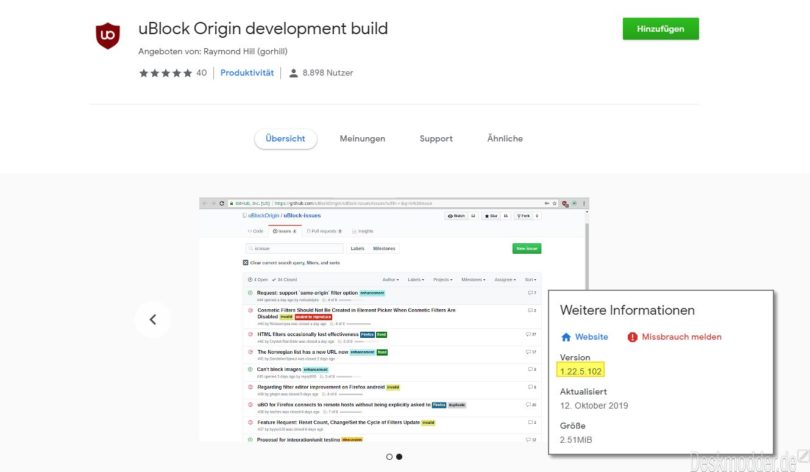Click Missbrauch melden link
This screenshot has height=472, width=810.
pyautogui.click(x=681, y=337)
